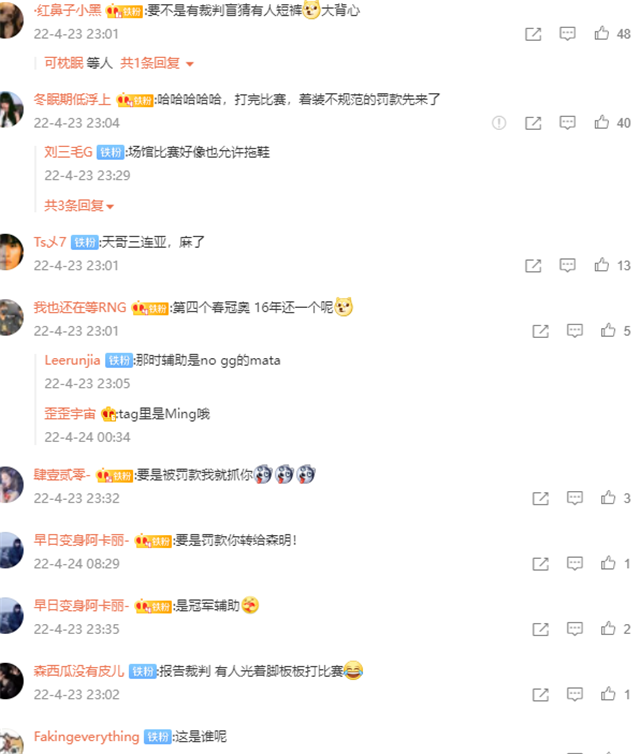
Task: Open 歪歪宇宙 user profile
Action: (70, 414)
